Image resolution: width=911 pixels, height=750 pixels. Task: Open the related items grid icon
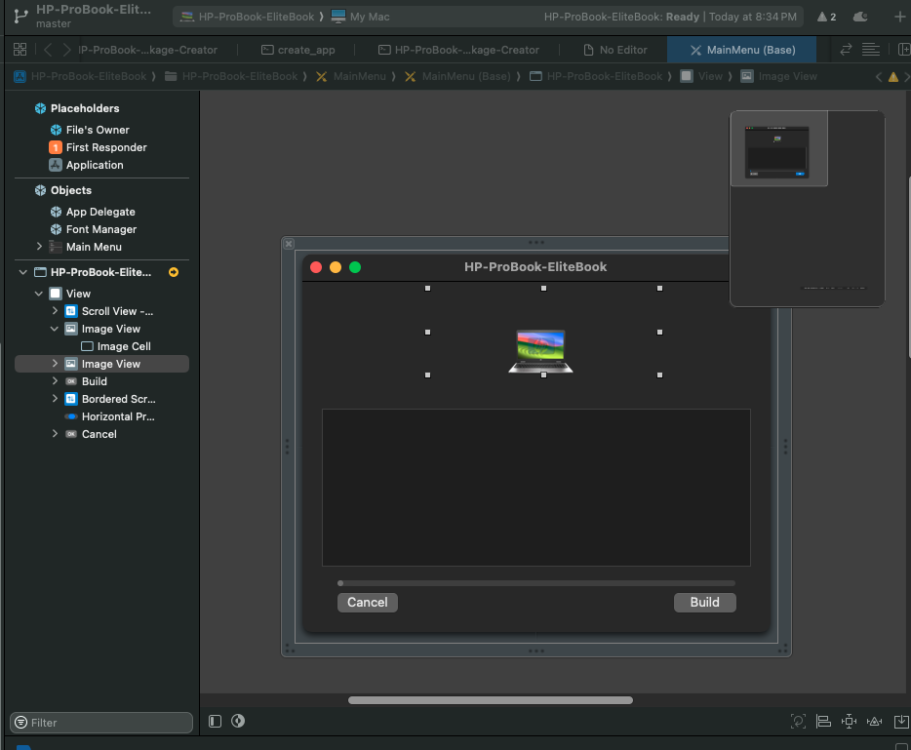(x=20, y=49)
